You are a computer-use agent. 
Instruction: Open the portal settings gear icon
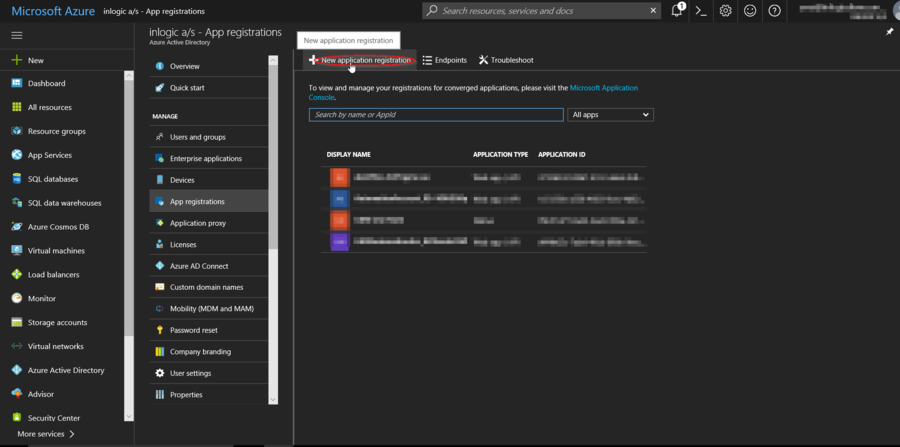[x=726, y=11]
